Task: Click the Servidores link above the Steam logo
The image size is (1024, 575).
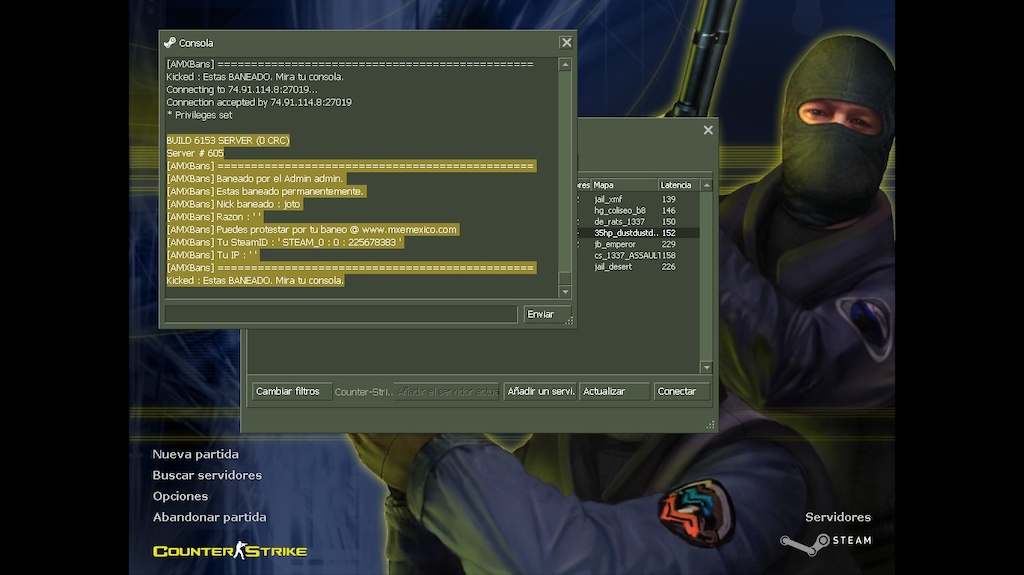Action: coord(838,517)
